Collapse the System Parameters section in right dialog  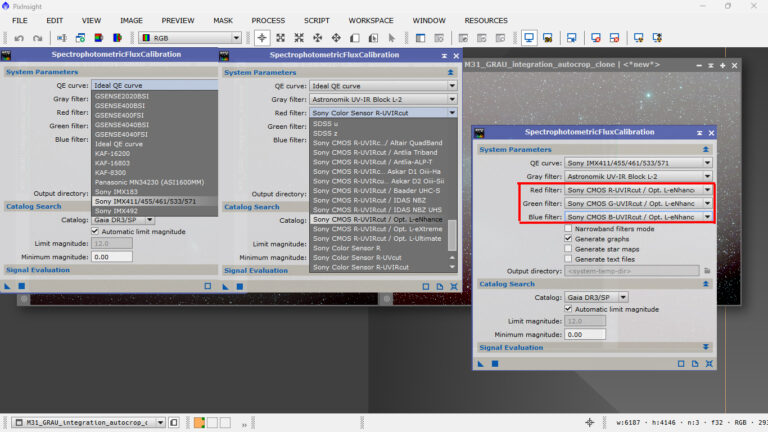tap(706, 149)
